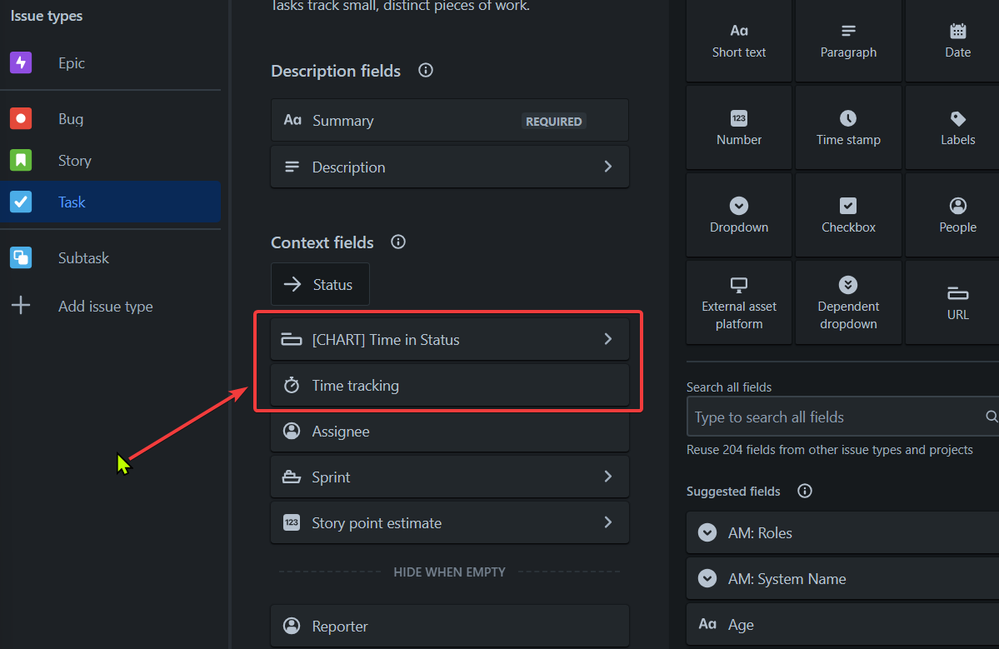Click the Time tracking stopwatch icon
This screenshot has width=999, height=649.
tap(291, 385)
